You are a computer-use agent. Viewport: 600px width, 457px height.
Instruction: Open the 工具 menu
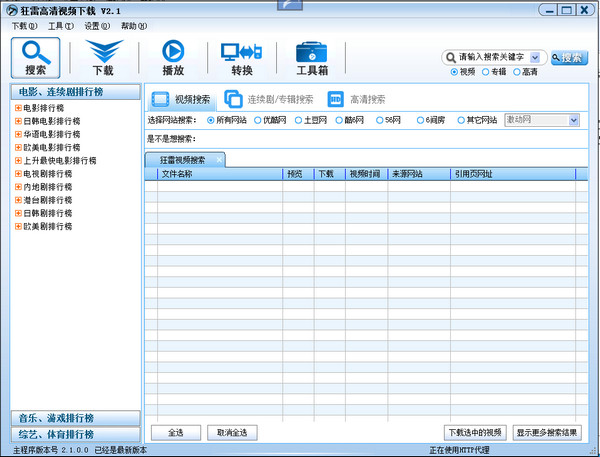click(61, 26)
